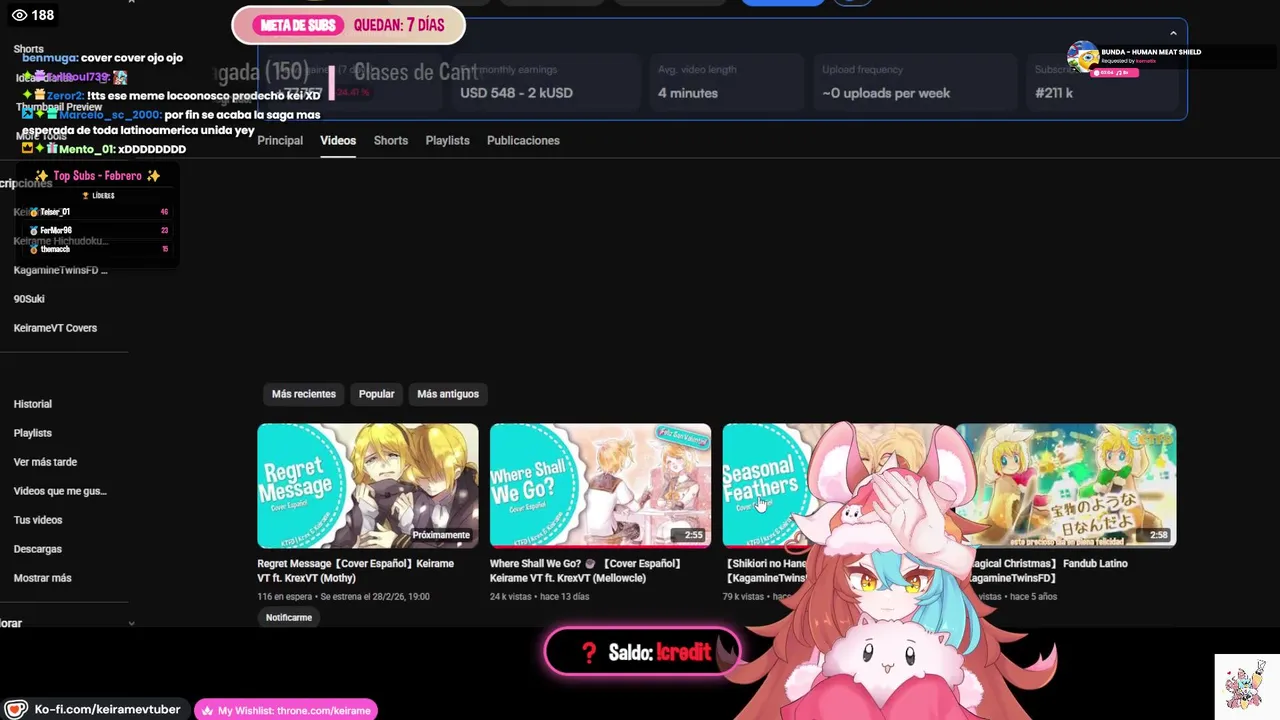Open Tus videos in sidebar
The image size is (1280, 720).
tap(38, 520)
